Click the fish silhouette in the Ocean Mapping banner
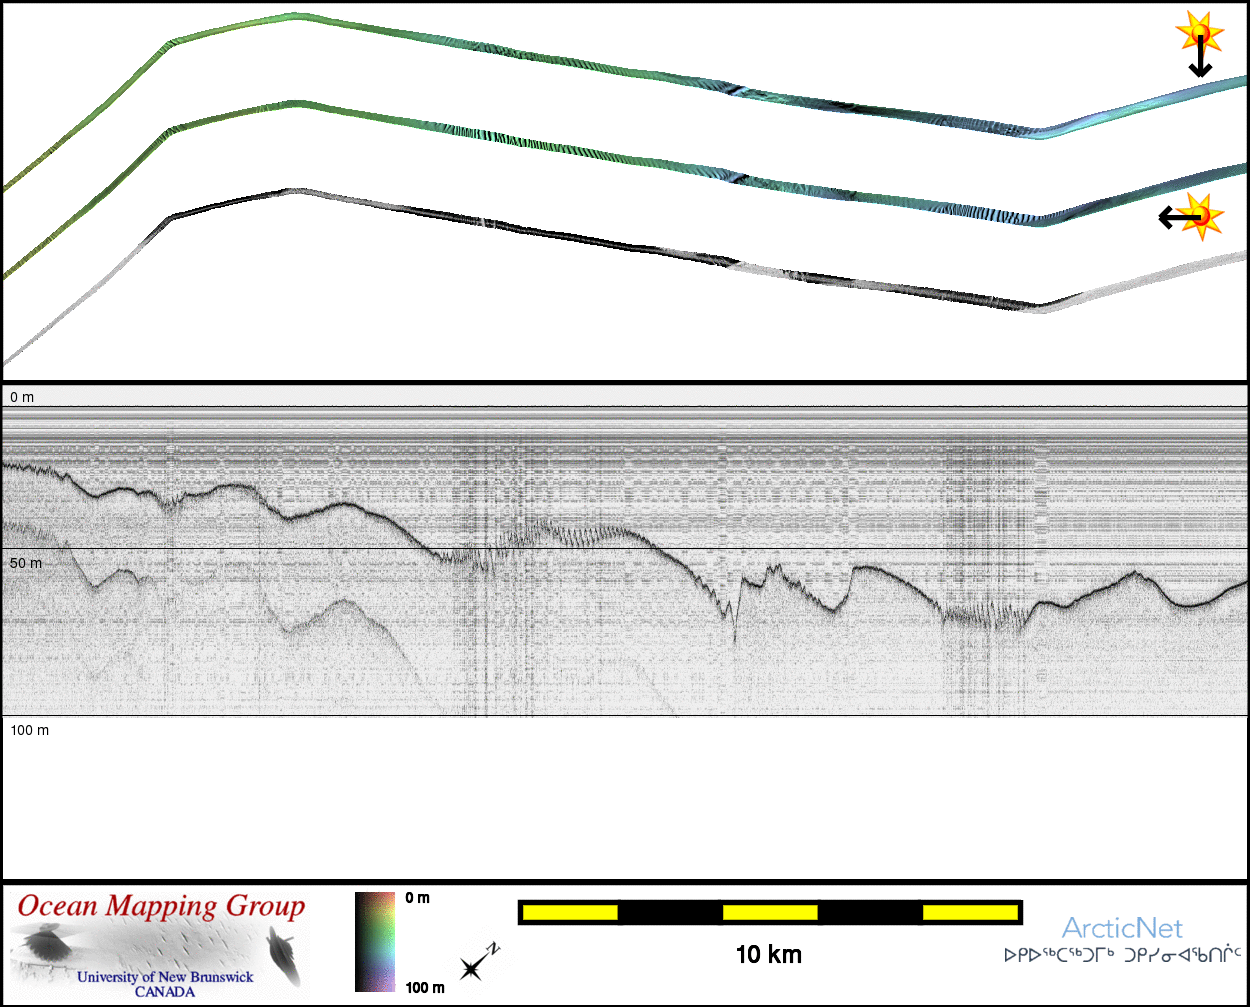This screenshot has height=1007, width=1250. [282, 952]
